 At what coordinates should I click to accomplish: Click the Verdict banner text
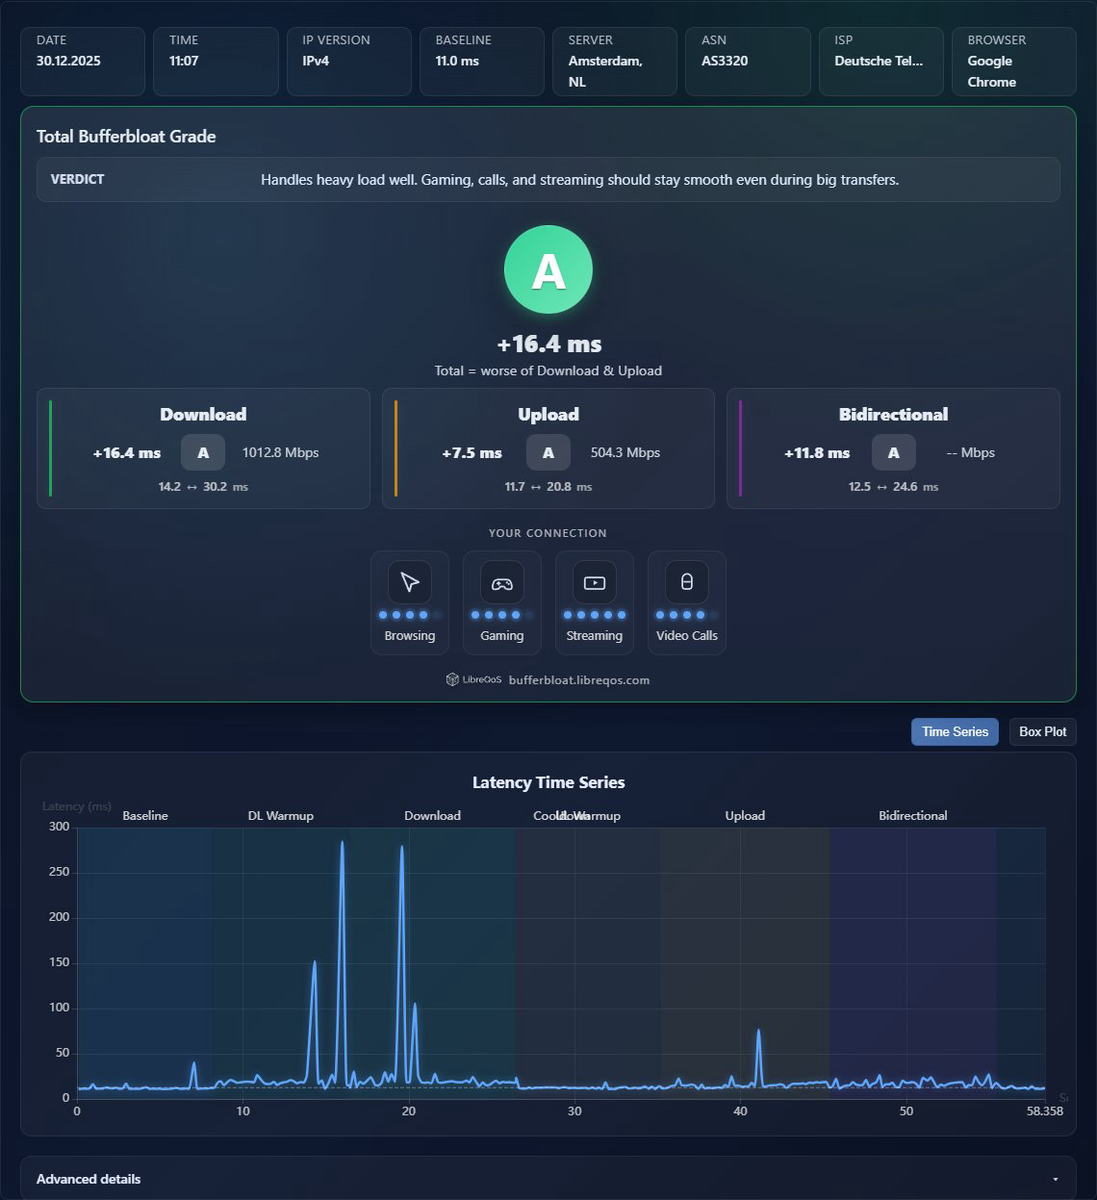point(580,180)
